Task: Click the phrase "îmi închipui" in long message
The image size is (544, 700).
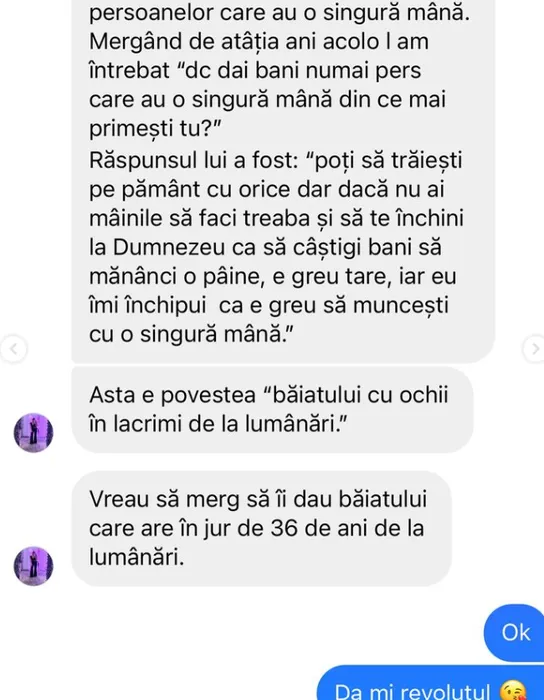Action: (147, 306)
